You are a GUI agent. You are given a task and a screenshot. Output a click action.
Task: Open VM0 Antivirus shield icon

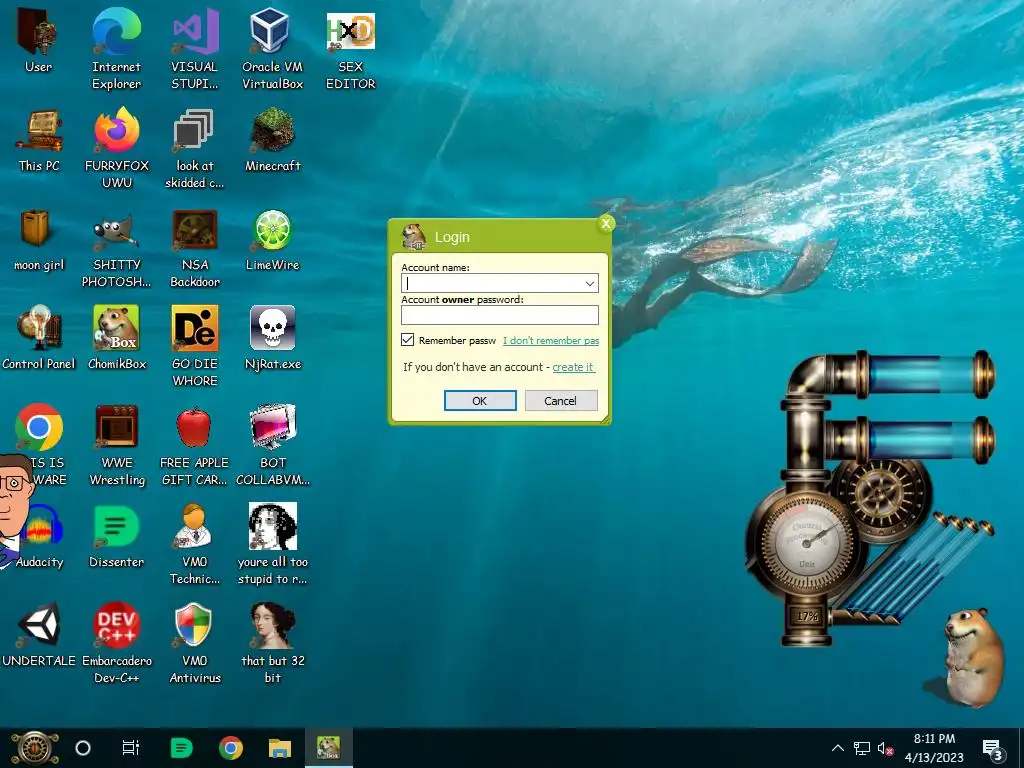[195, 643]
